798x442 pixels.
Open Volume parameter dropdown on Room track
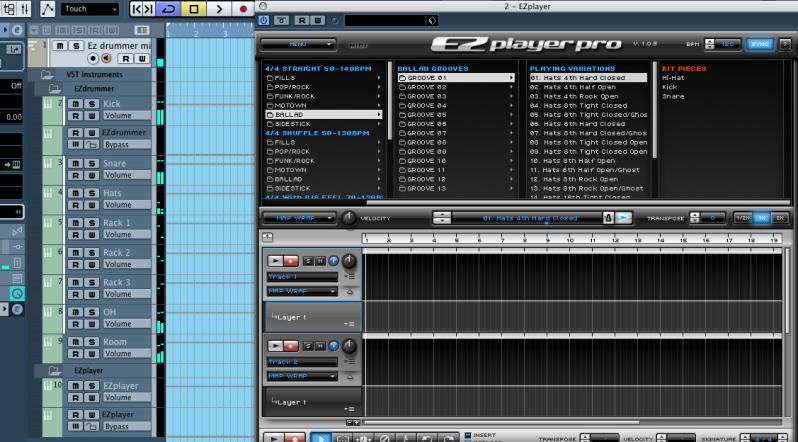pos(126,353)
